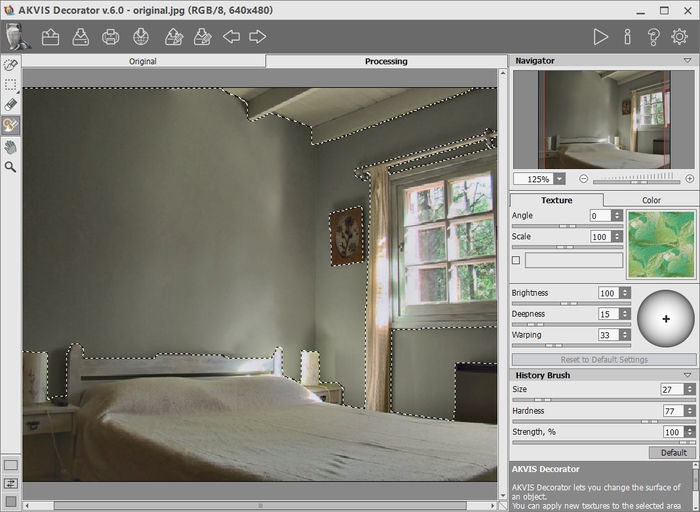
Task: Click Reset to Default Settings button
Action: [x=604, y=359]
